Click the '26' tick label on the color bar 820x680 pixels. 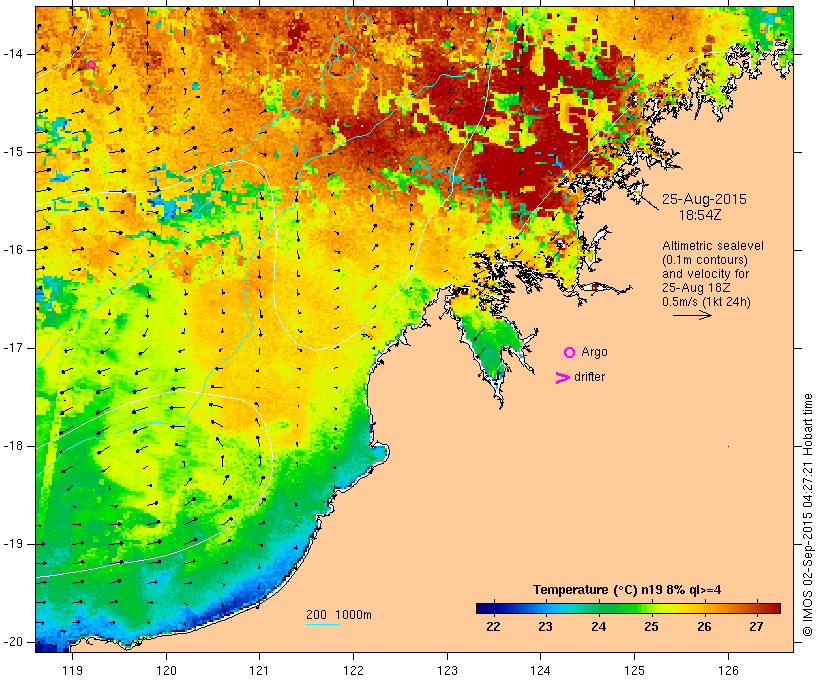point(704,627)
